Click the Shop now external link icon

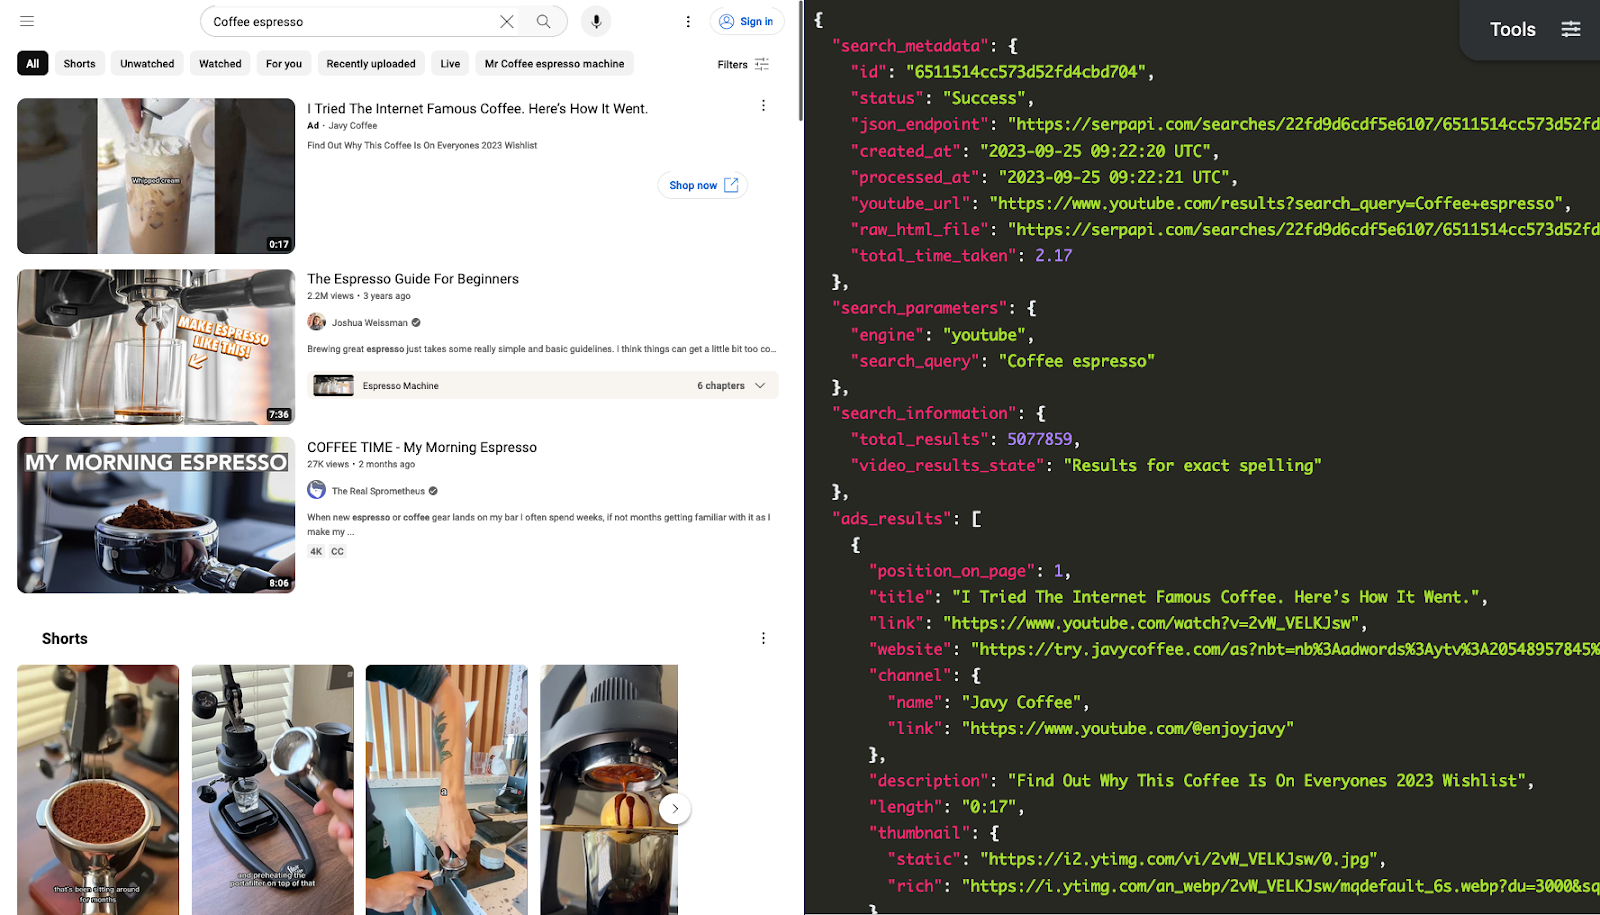pyautogui.click(x=731, y=185)
